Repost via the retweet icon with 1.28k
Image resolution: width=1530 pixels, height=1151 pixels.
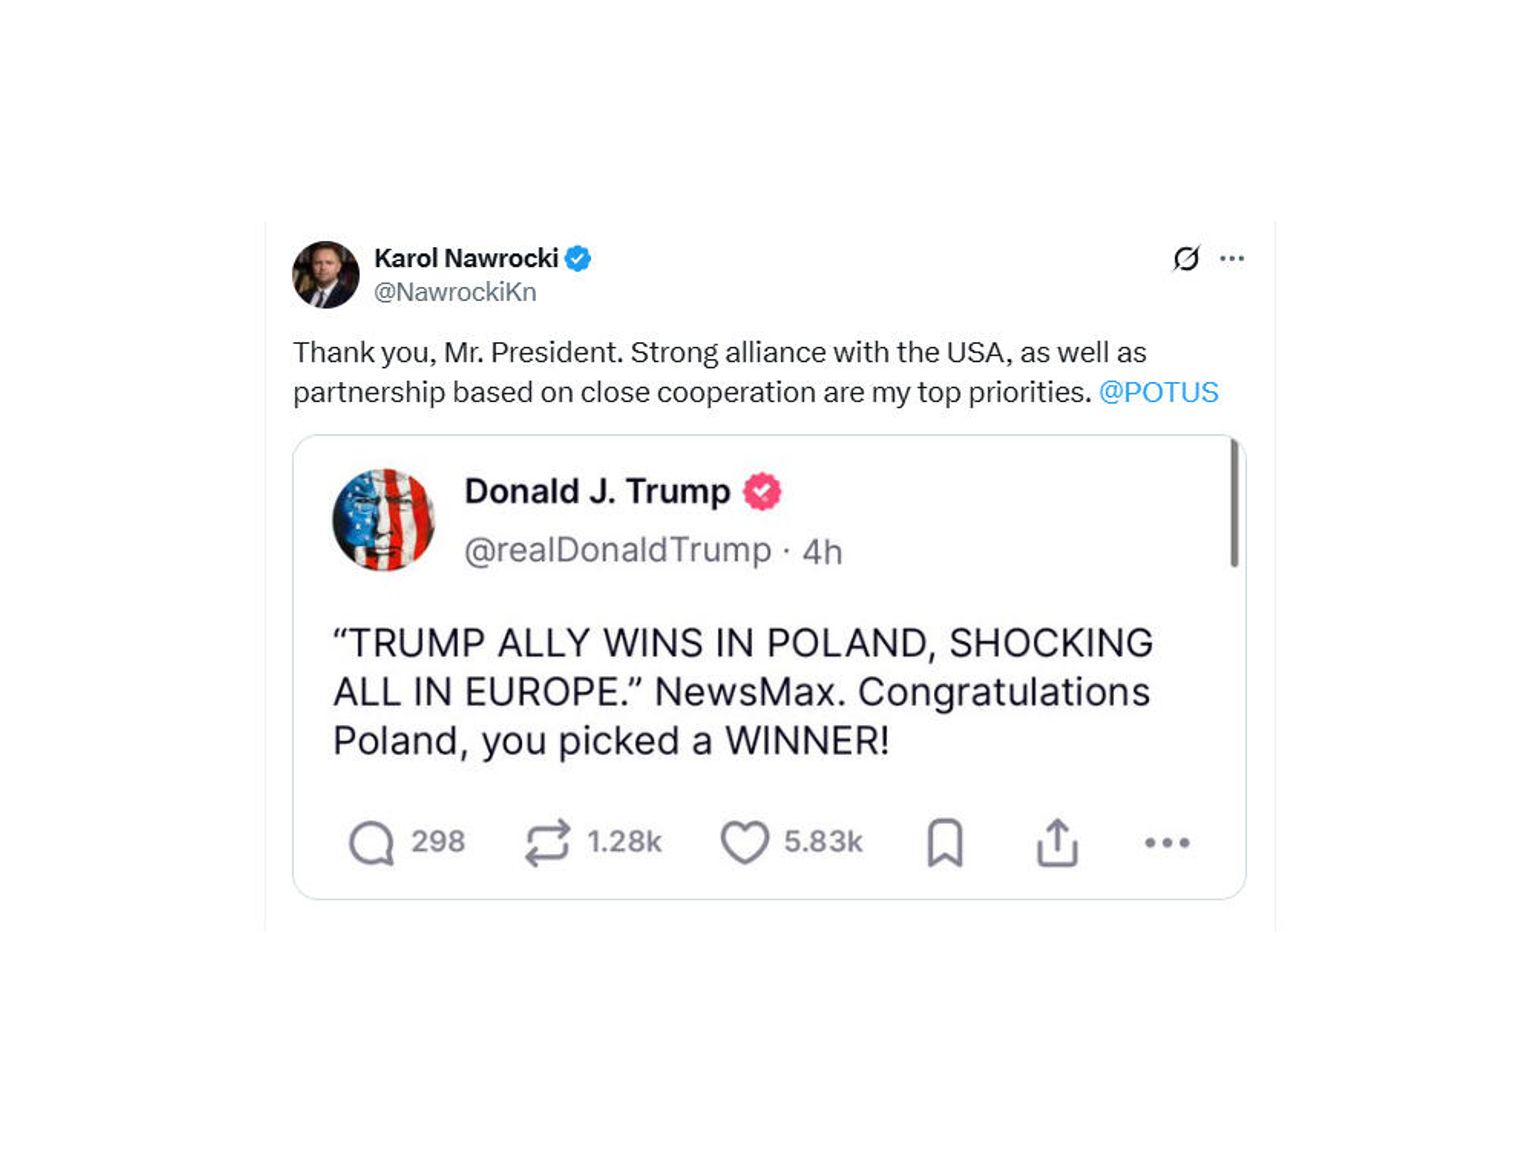tap(547, 843)
